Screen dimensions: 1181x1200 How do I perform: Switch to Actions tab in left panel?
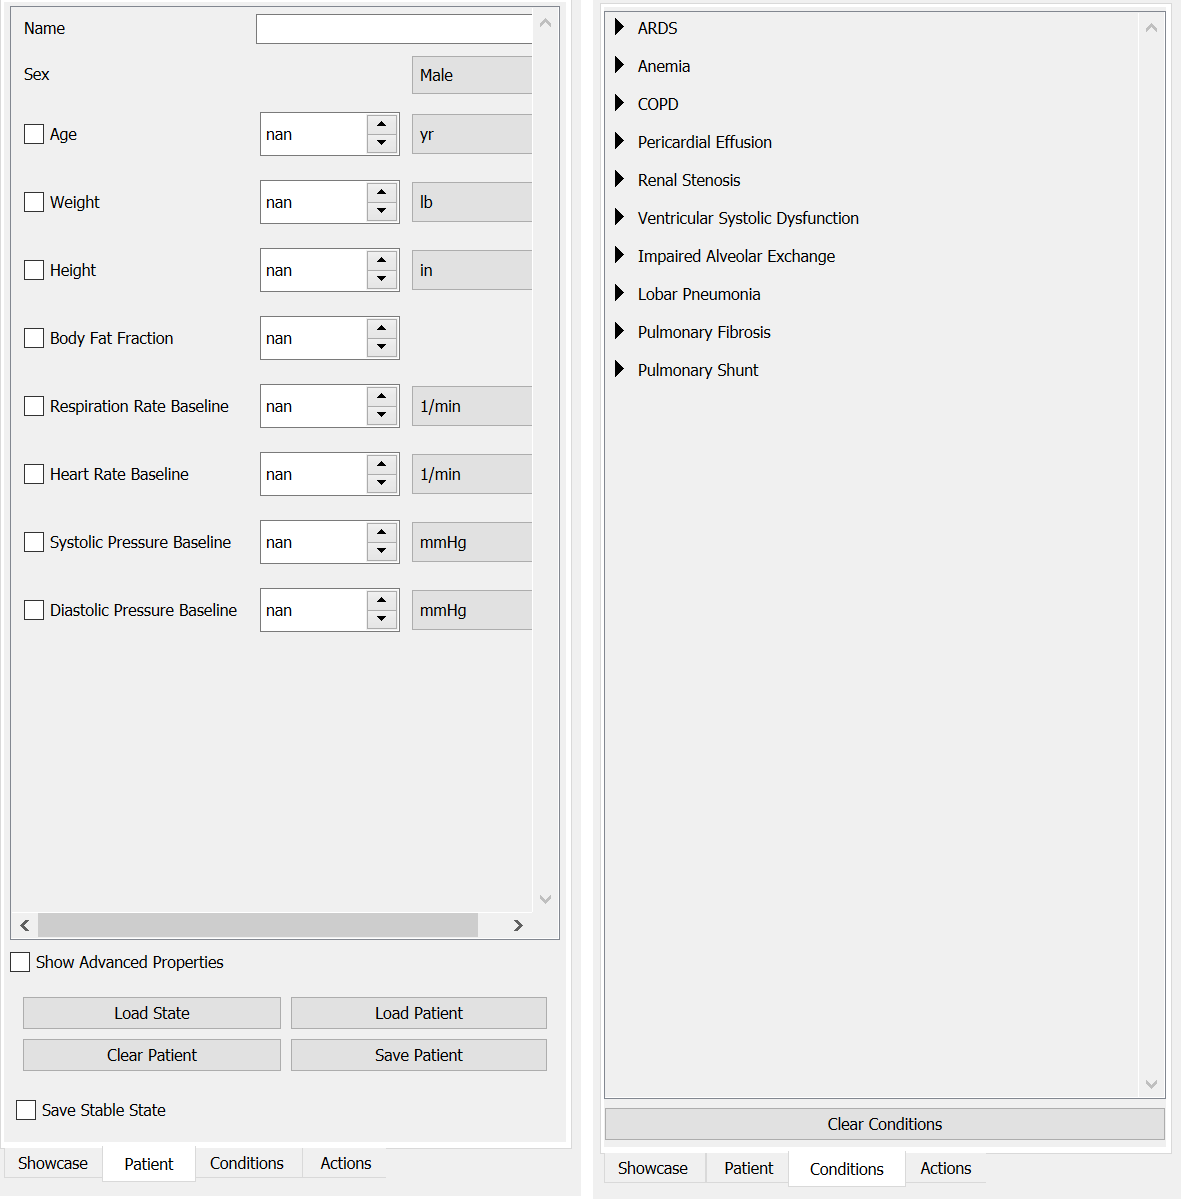click(346, 1163)
